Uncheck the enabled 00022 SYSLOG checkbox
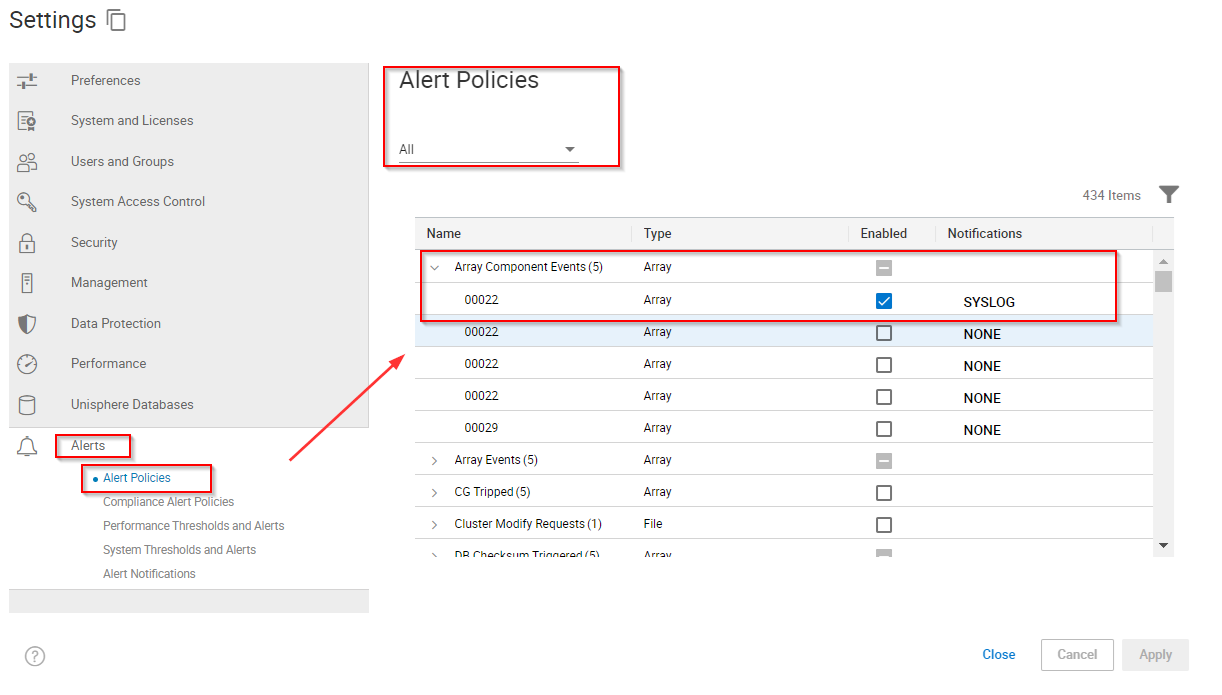The width and height of the screenshot is (1222, 695). click(x=883, y=299)
